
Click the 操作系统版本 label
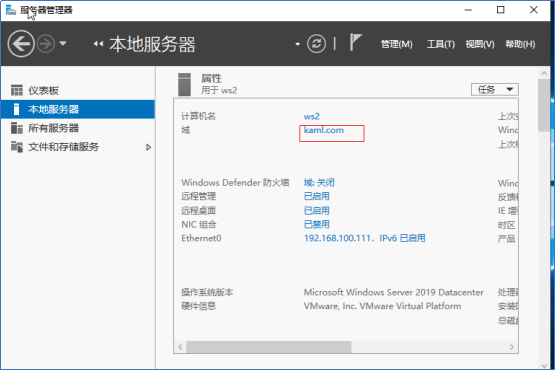pyautogui.click(x=207, y=292)
